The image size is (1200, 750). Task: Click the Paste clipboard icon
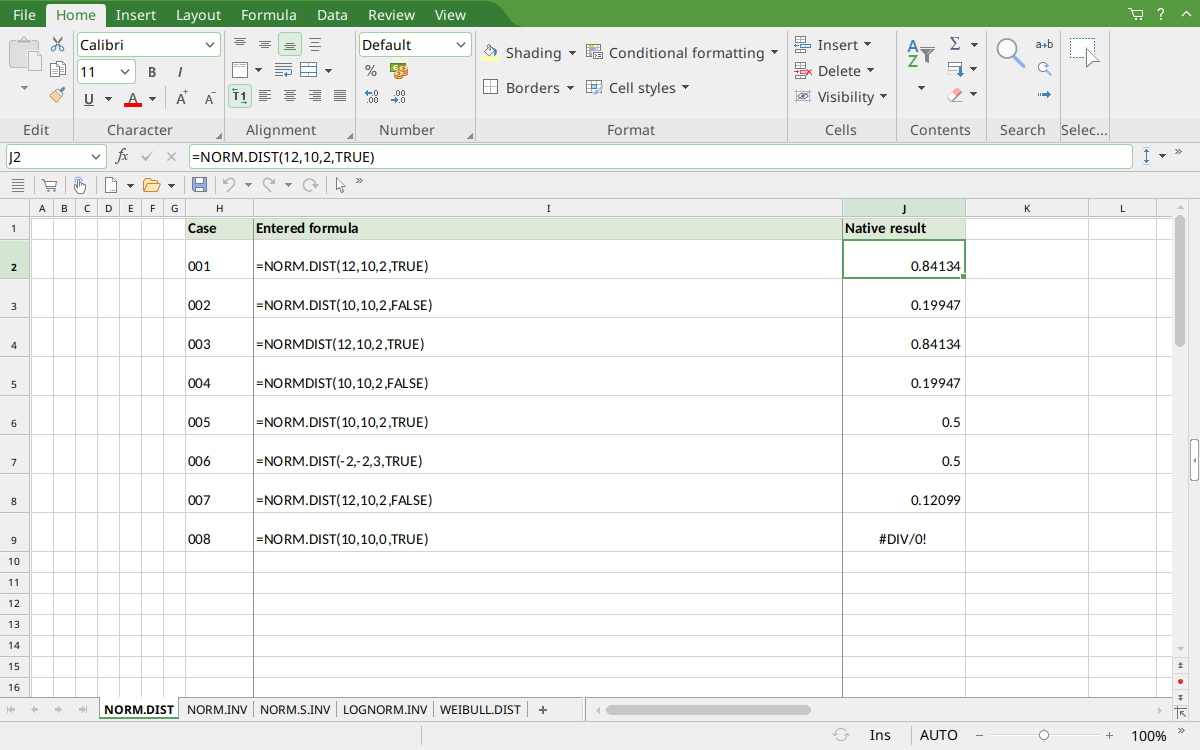point(25,55)
